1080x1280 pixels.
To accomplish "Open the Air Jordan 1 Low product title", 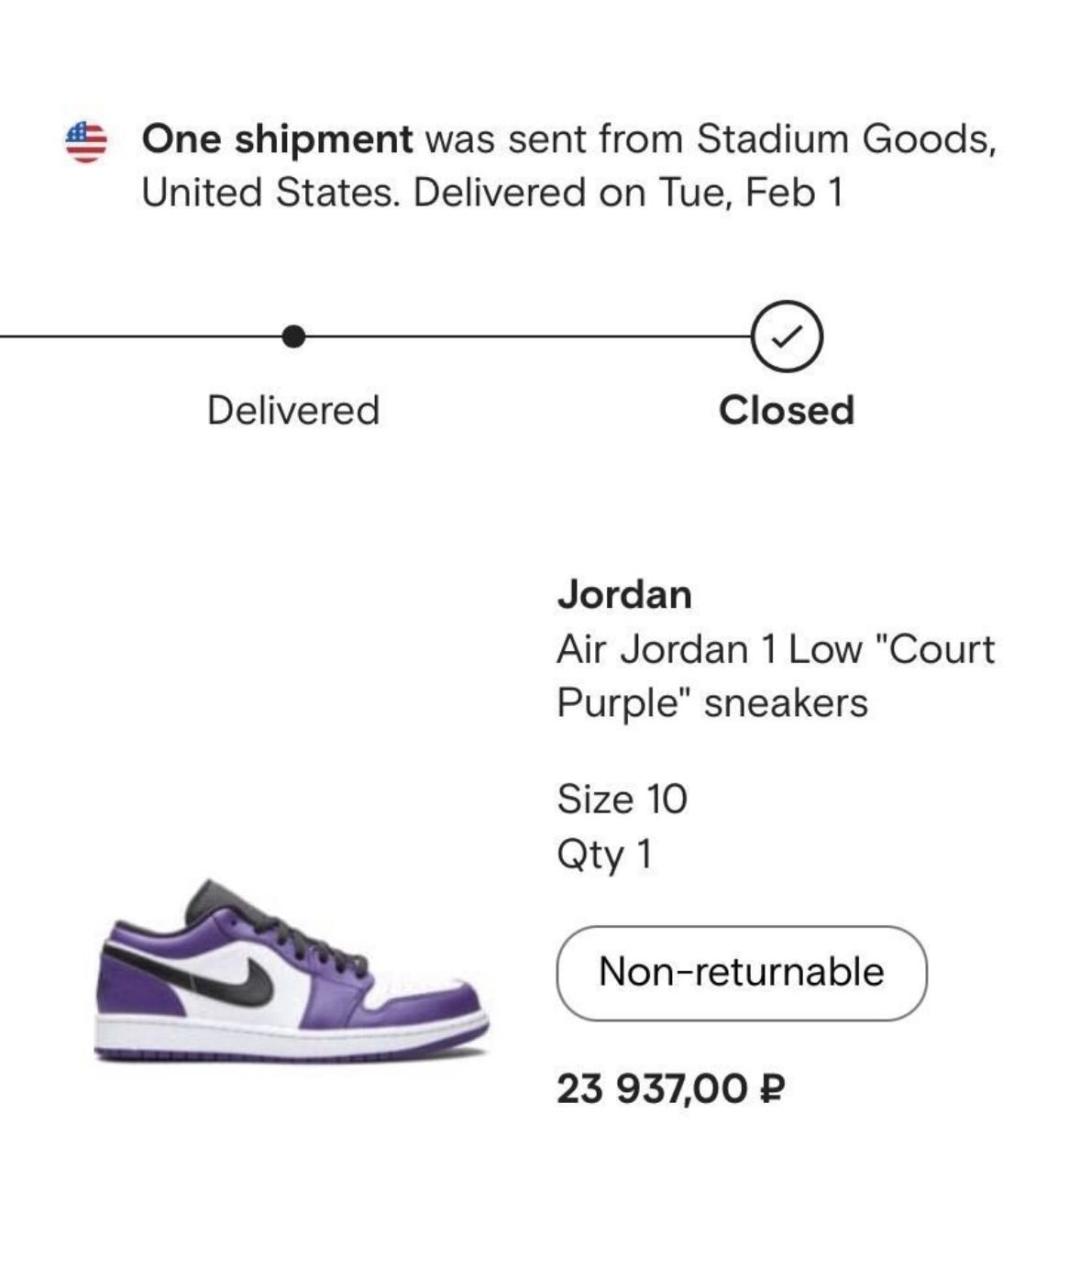I will [x=776, y=676].
